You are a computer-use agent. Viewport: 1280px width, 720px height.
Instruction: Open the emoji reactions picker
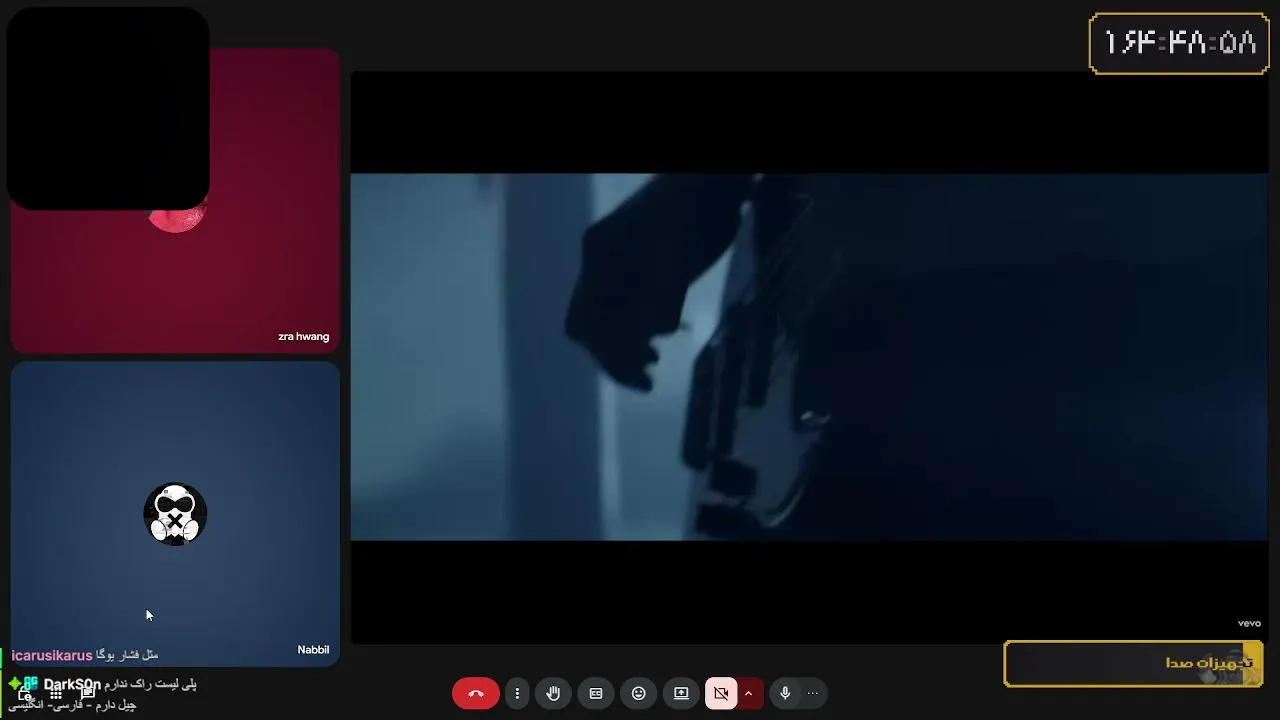[639, 693]
